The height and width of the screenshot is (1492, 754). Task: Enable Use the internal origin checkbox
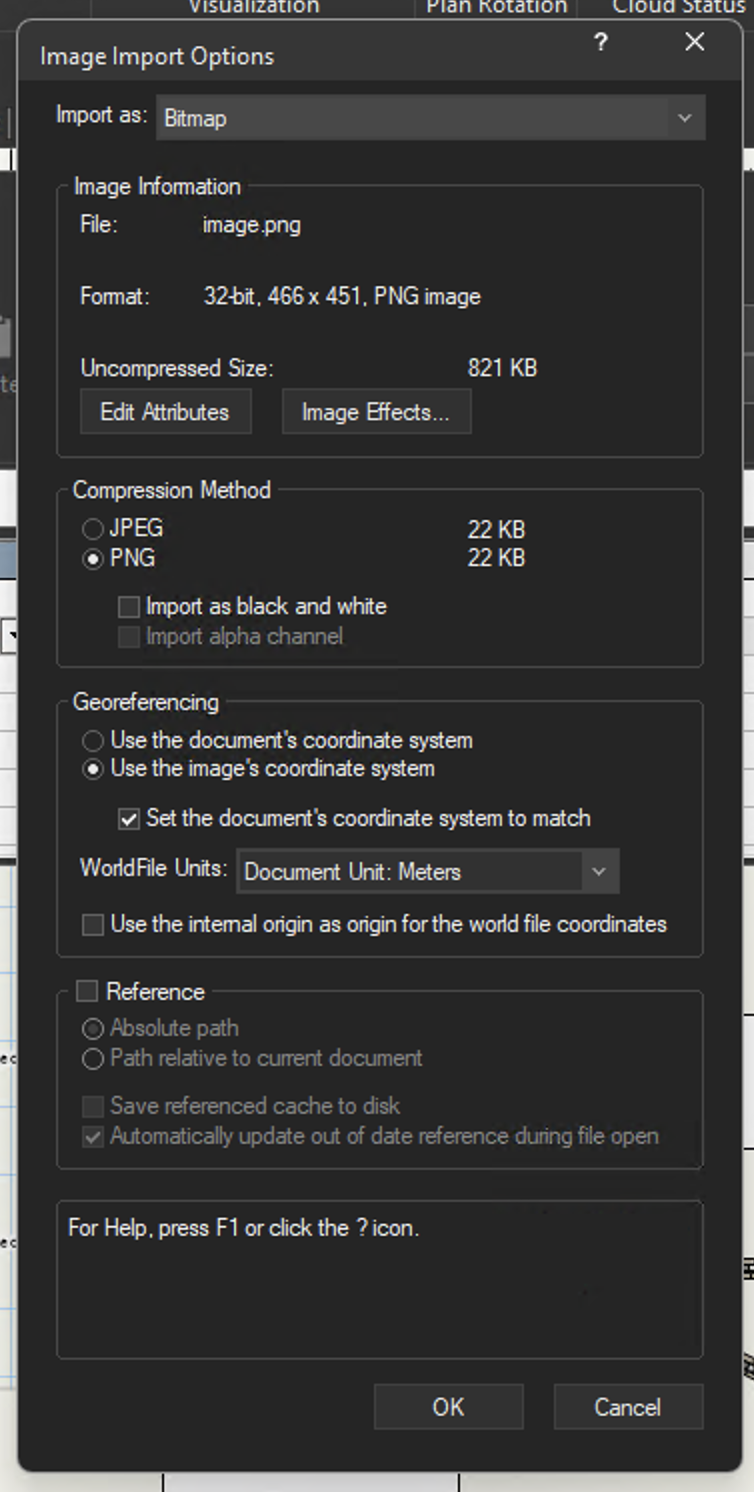(x=93, y=925)
